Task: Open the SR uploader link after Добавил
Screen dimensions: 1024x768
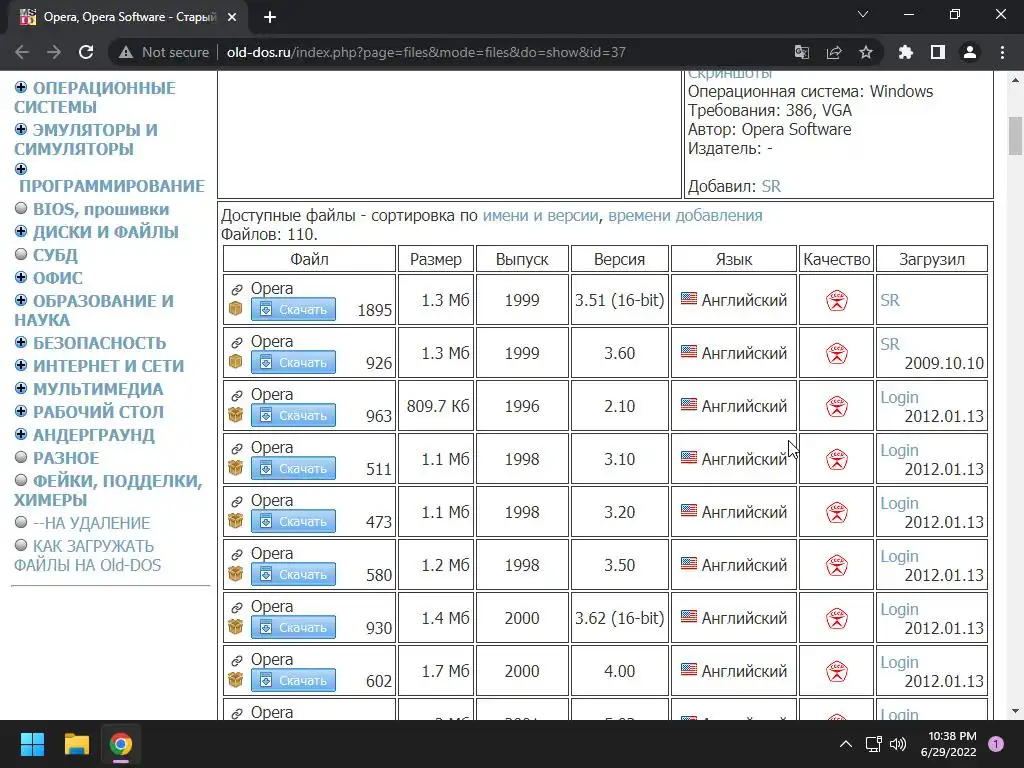Action: 771,187
